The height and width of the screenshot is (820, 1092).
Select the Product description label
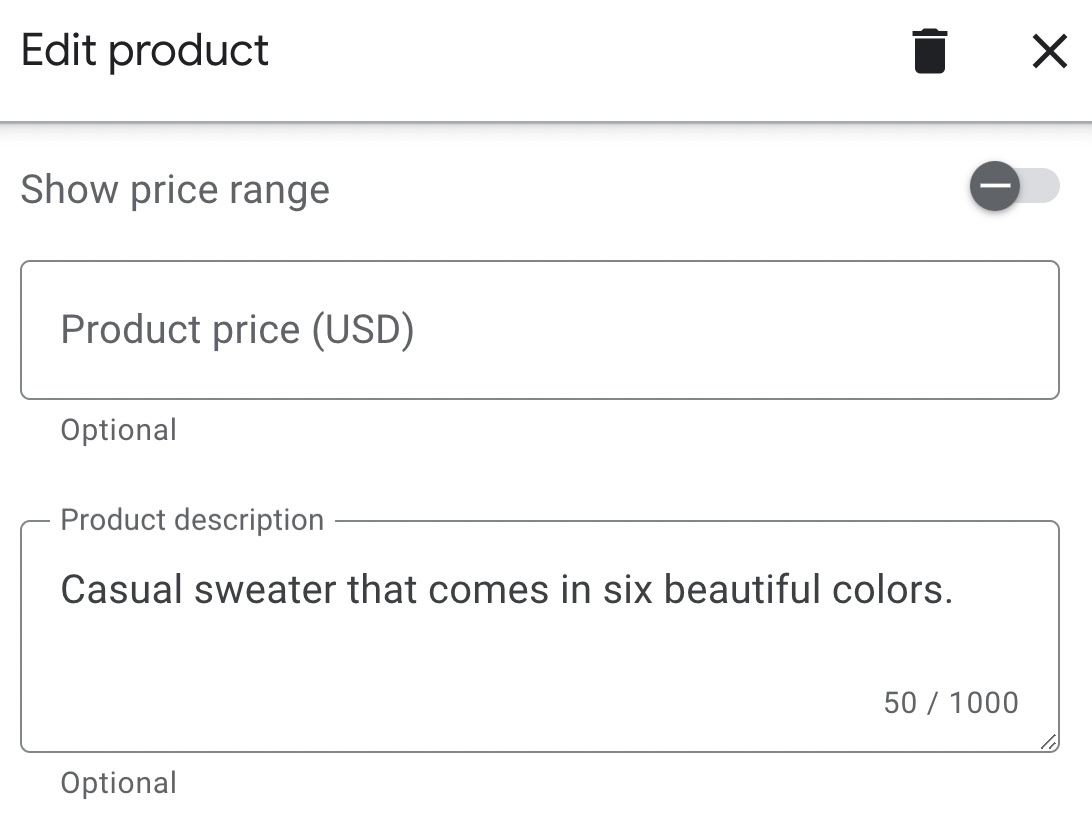point(192,519)
